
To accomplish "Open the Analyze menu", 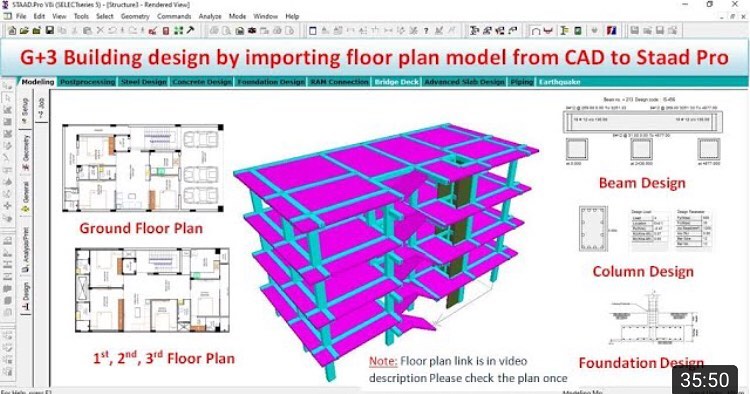I will click(x=210, y=16).
